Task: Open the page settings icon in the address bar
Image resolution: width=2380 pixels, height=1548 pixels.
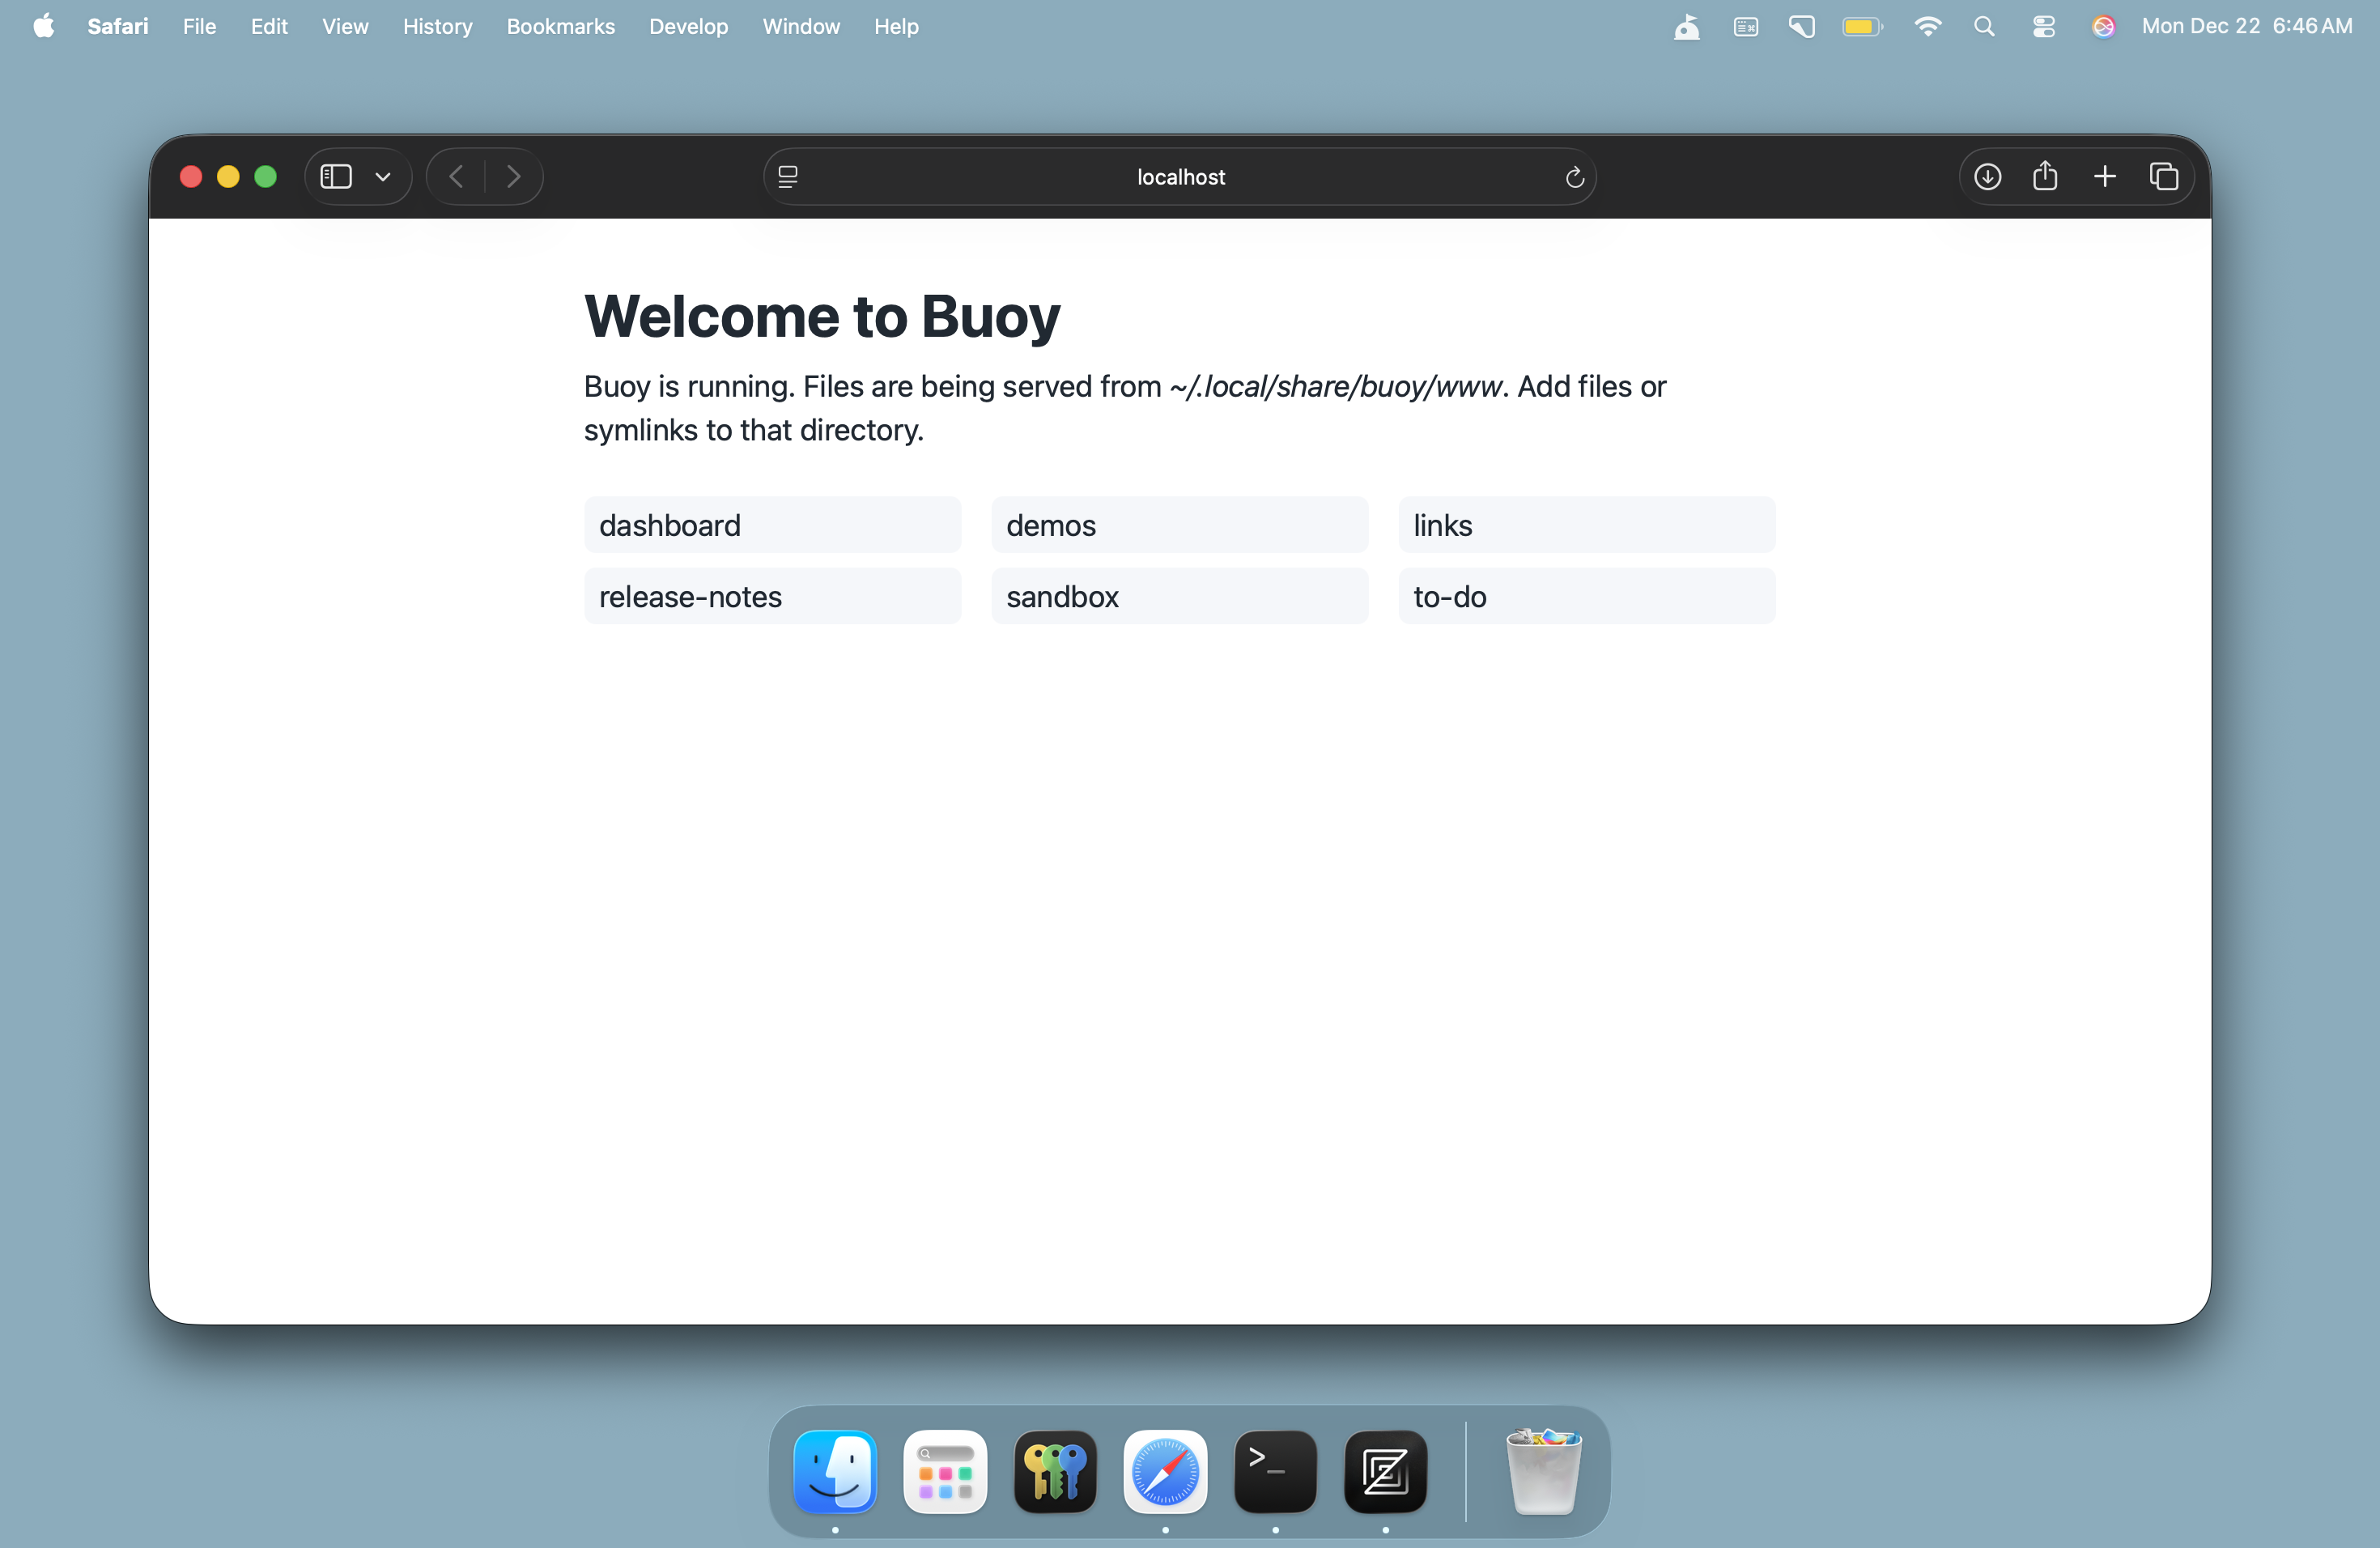Action: (788, 177)
